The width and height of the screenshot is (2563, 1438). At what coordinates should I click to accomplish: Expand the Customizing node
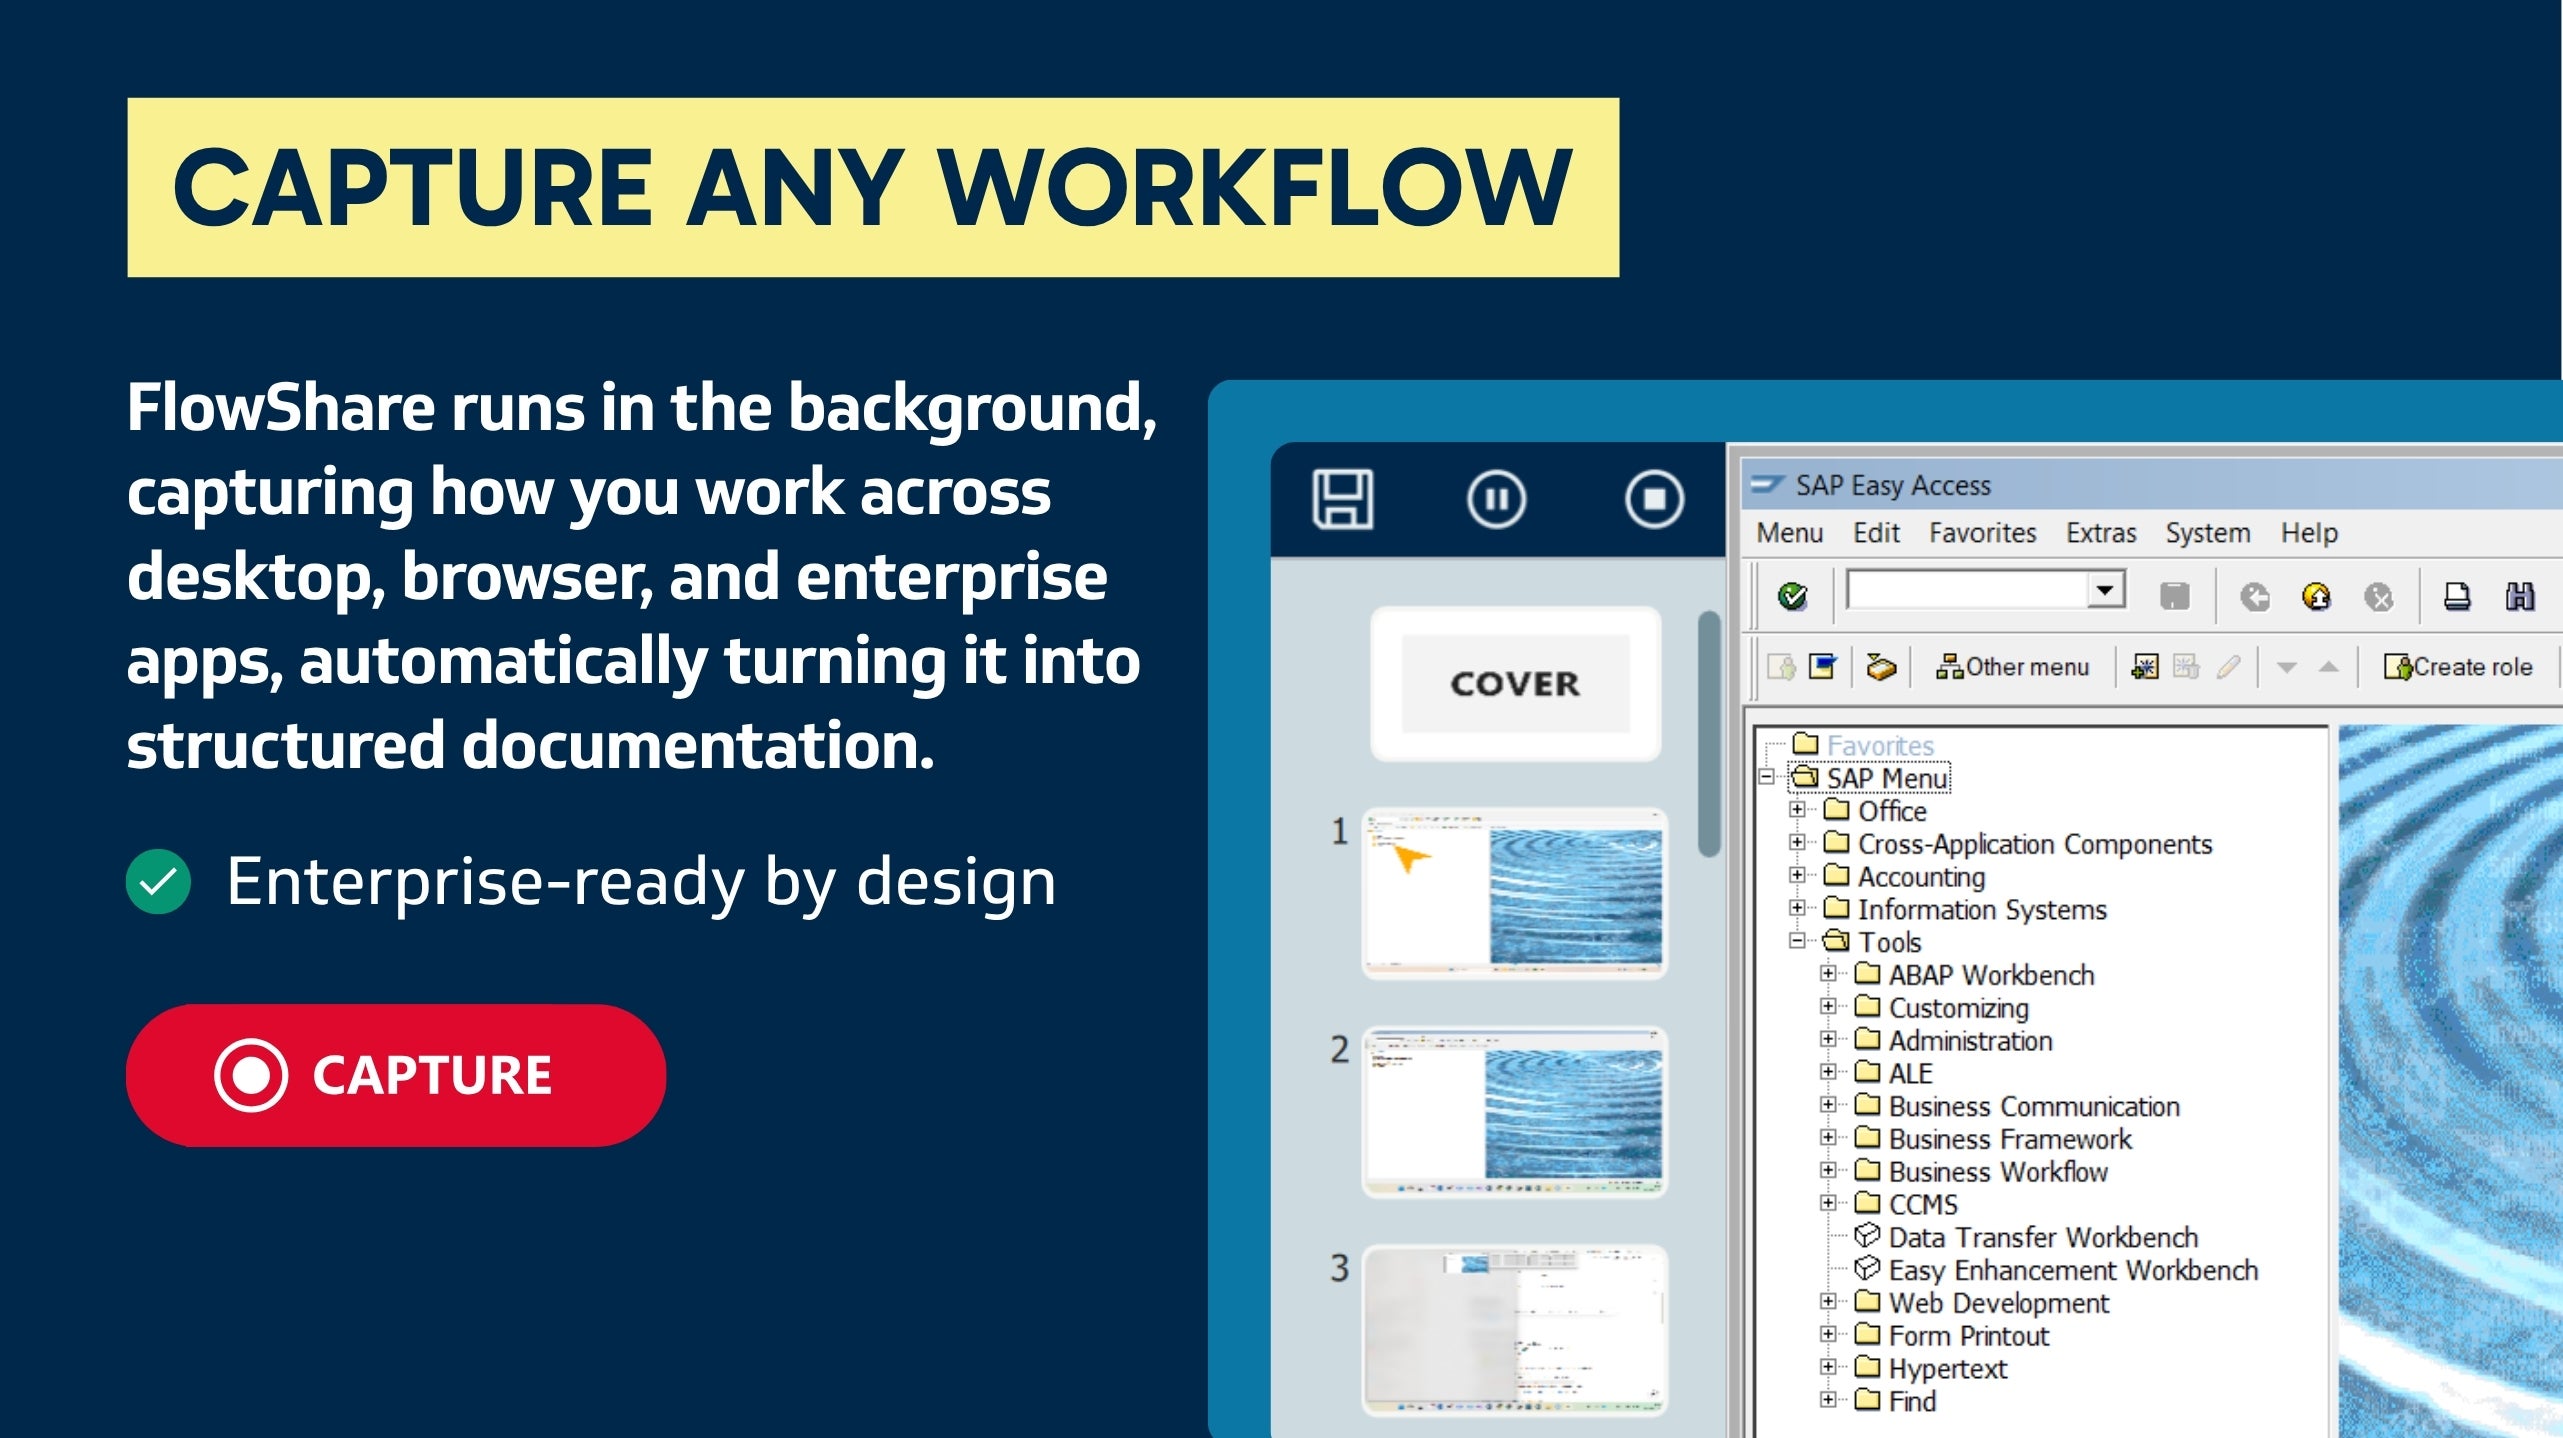click(1828, 1006)
